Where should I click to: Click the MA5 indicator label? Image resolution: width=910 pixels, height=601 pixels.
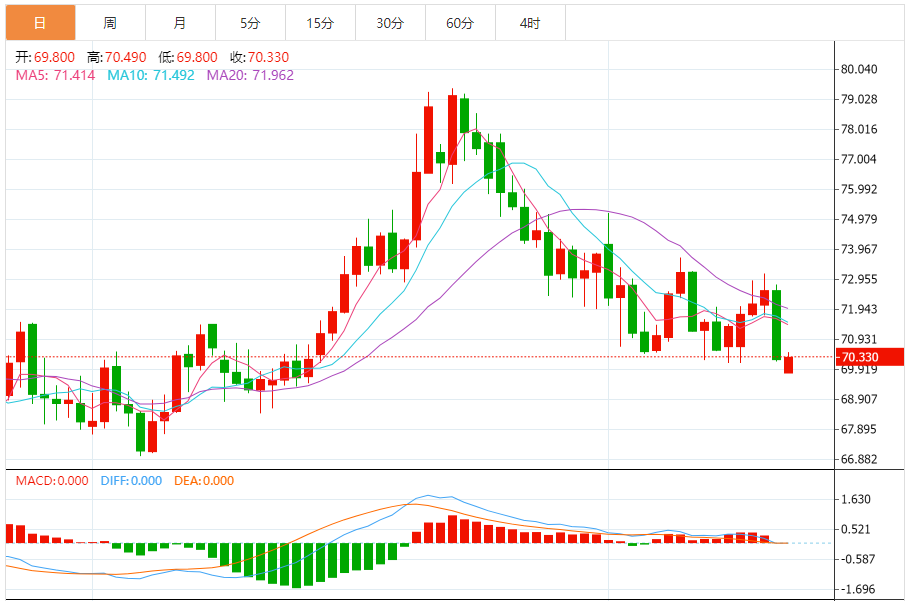point(55,75)
